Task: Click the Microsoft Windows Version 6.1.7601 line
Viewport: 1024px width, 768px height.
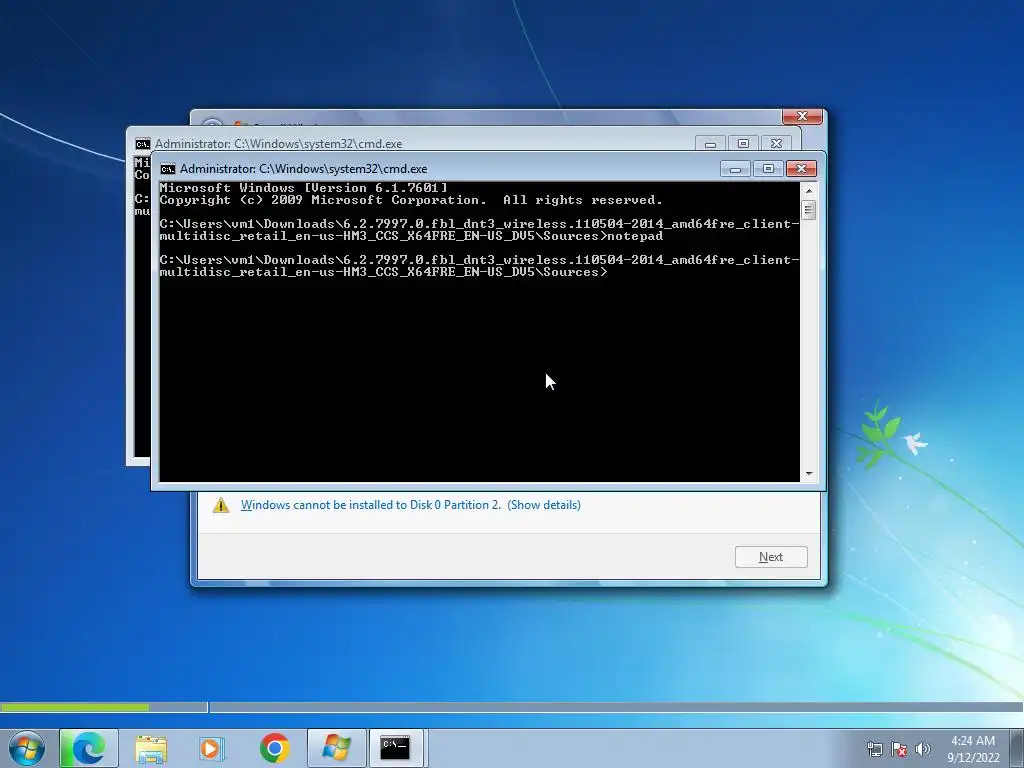Action: (304, 188)
